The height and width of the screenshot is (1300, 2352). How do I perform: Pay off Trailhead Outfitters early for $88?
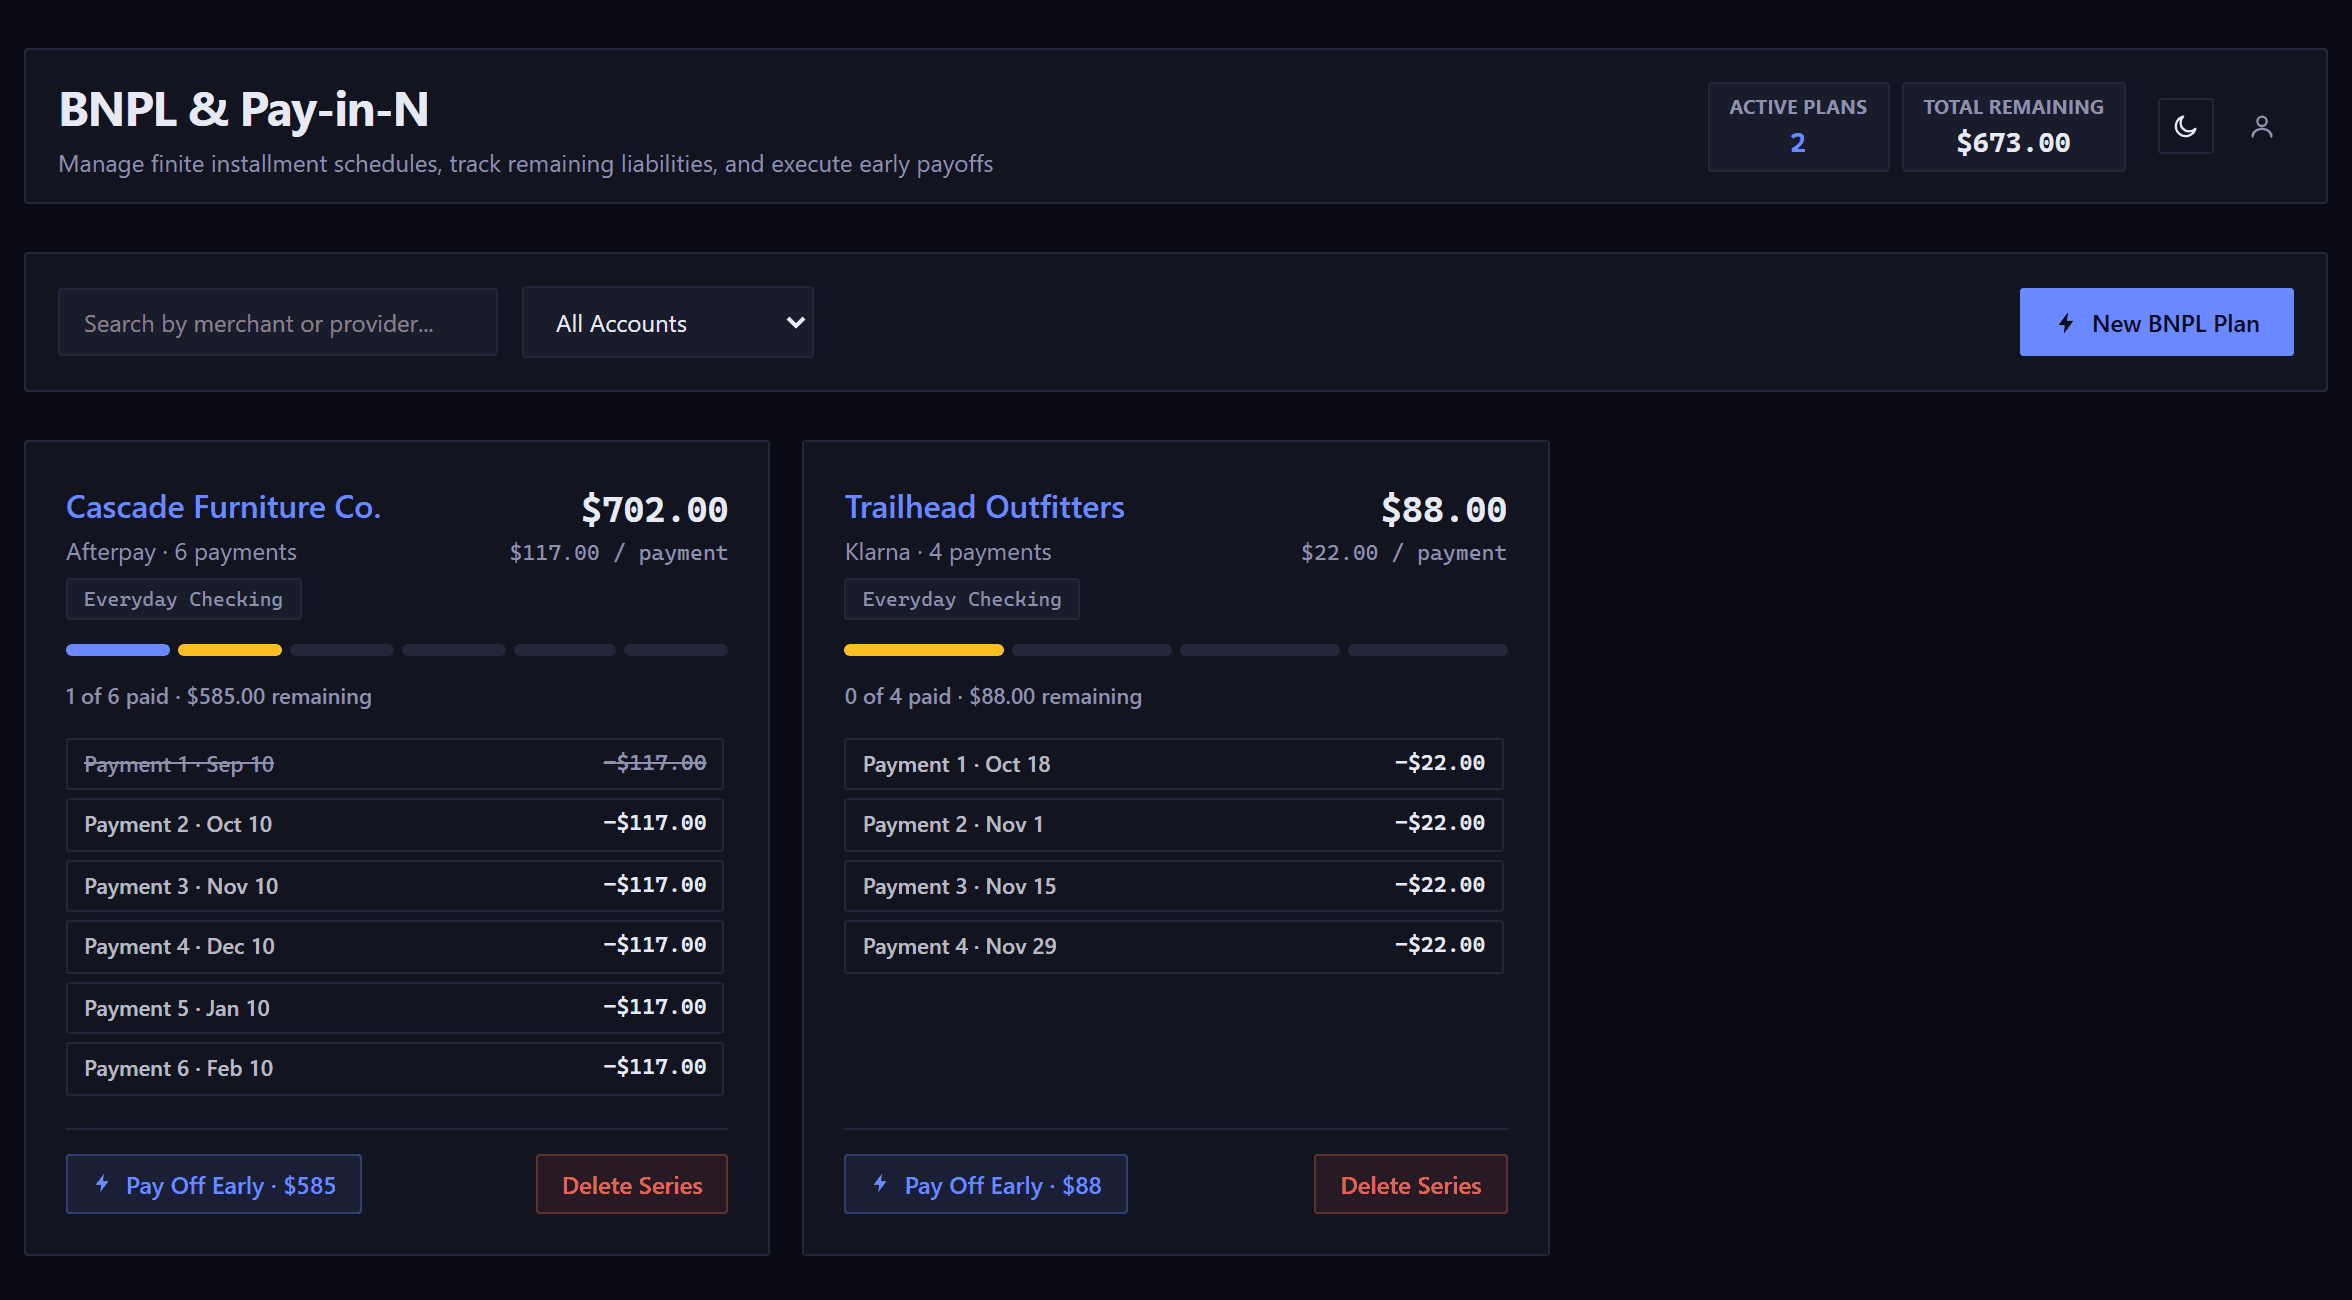[x=986, y=1185]
